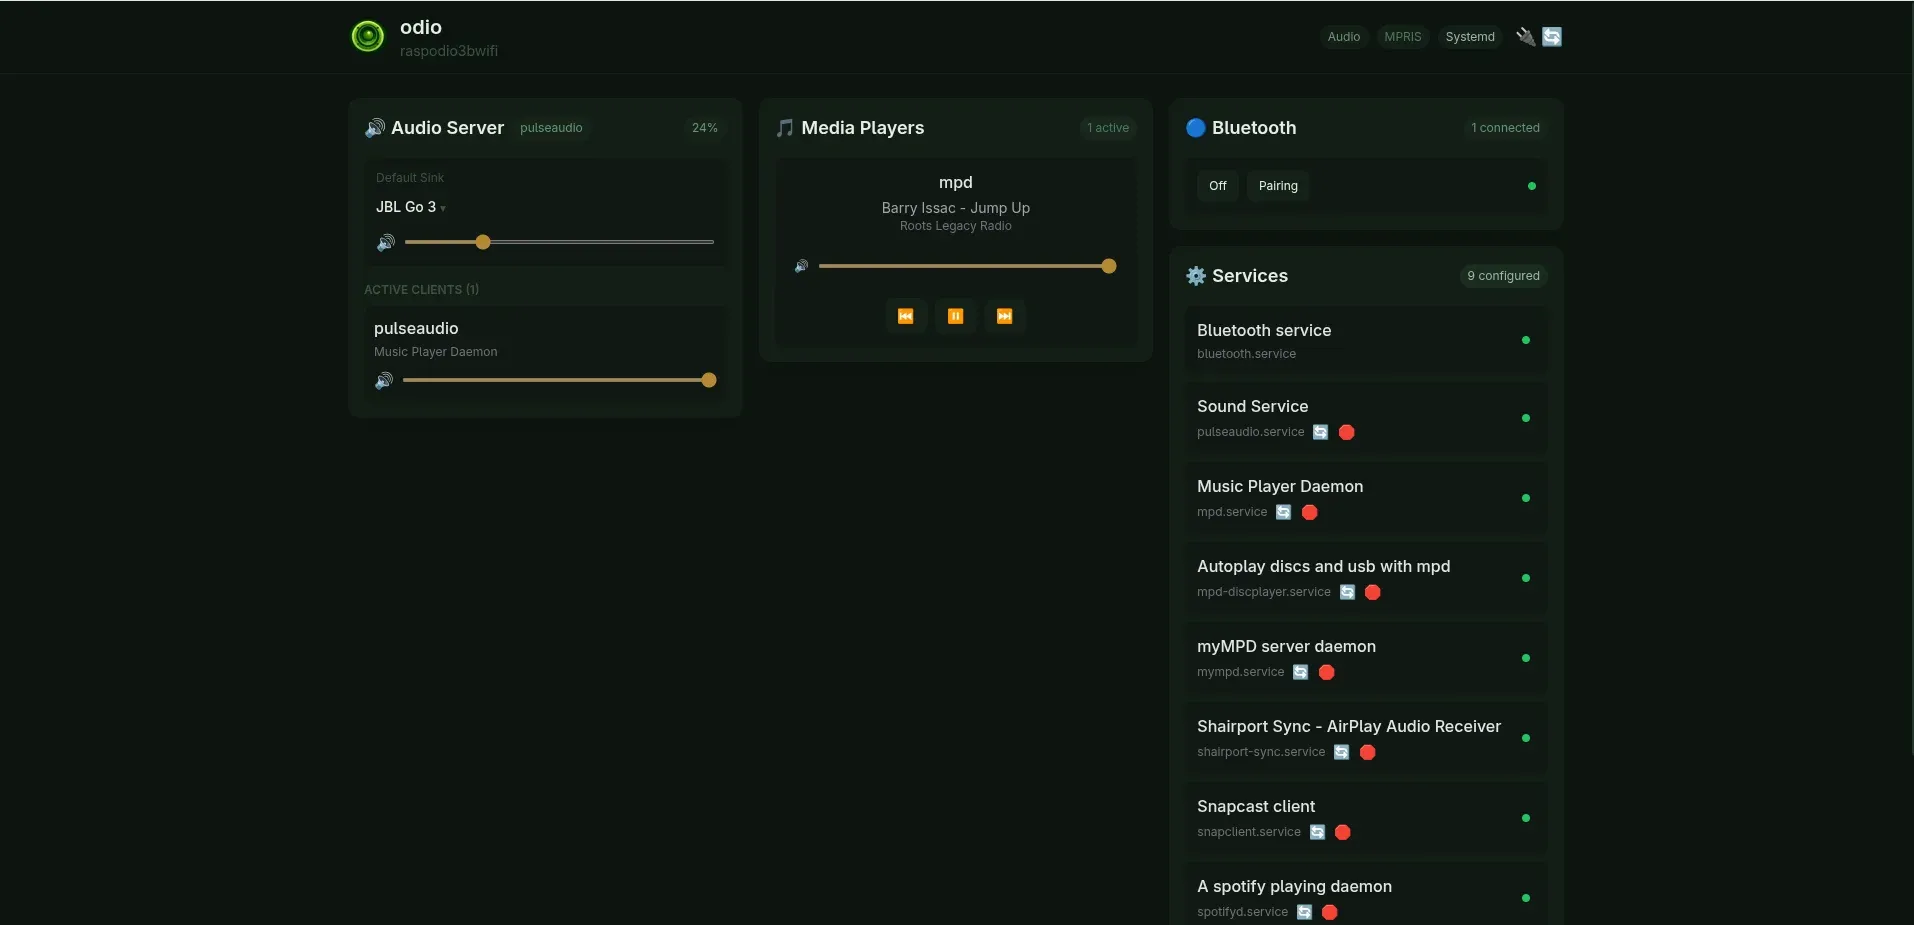The width and height of the screenshot is (1914, 925).
Task: Click the 24% volume badge
Action: point(705,128)
